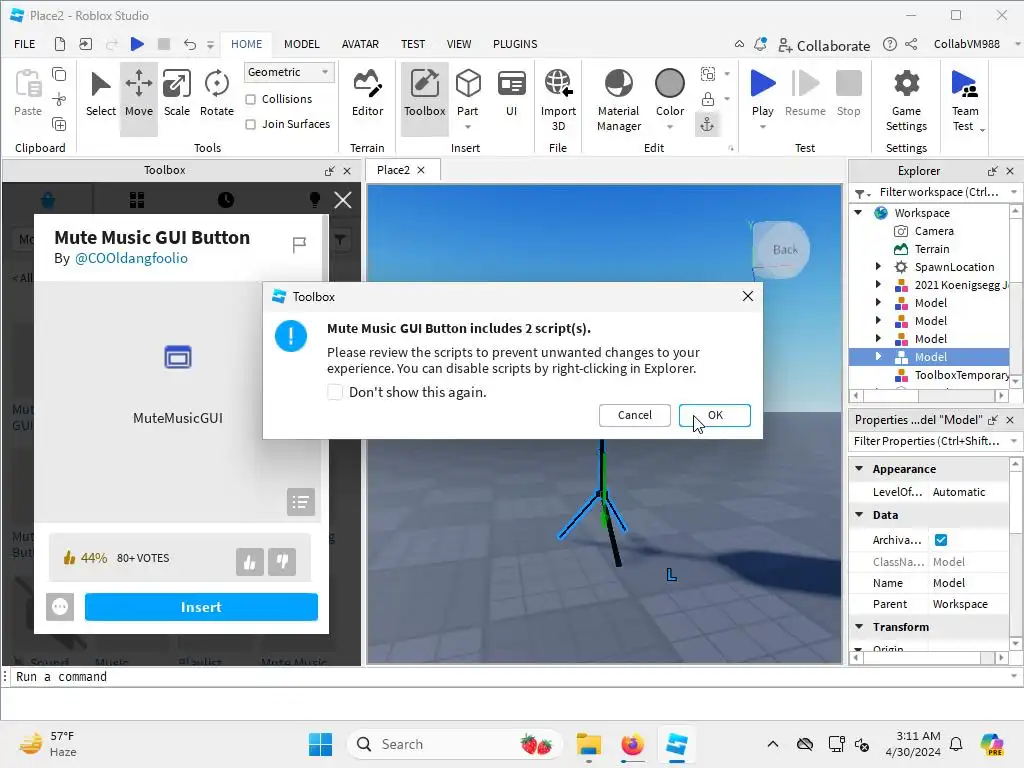This screenshot has height=768, width=1024.
Task: Open Windows Start menu
Action: tap(320, 744)
